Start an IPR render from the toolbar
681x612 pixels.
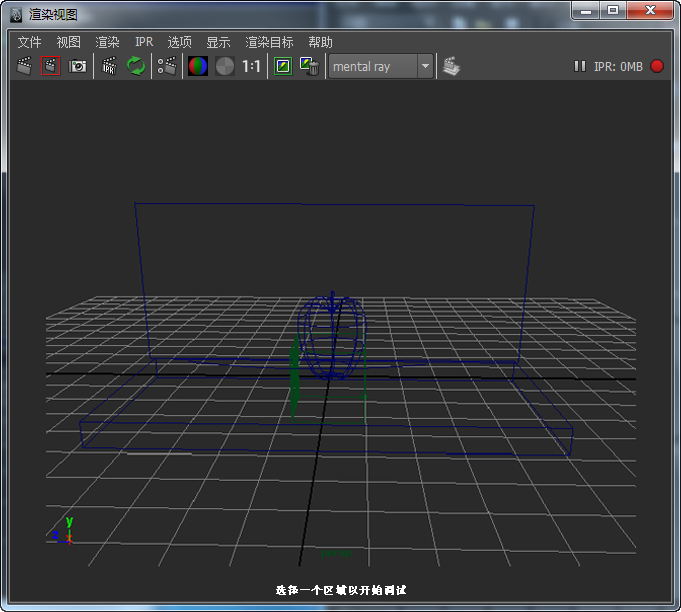[x=110, y=66]
